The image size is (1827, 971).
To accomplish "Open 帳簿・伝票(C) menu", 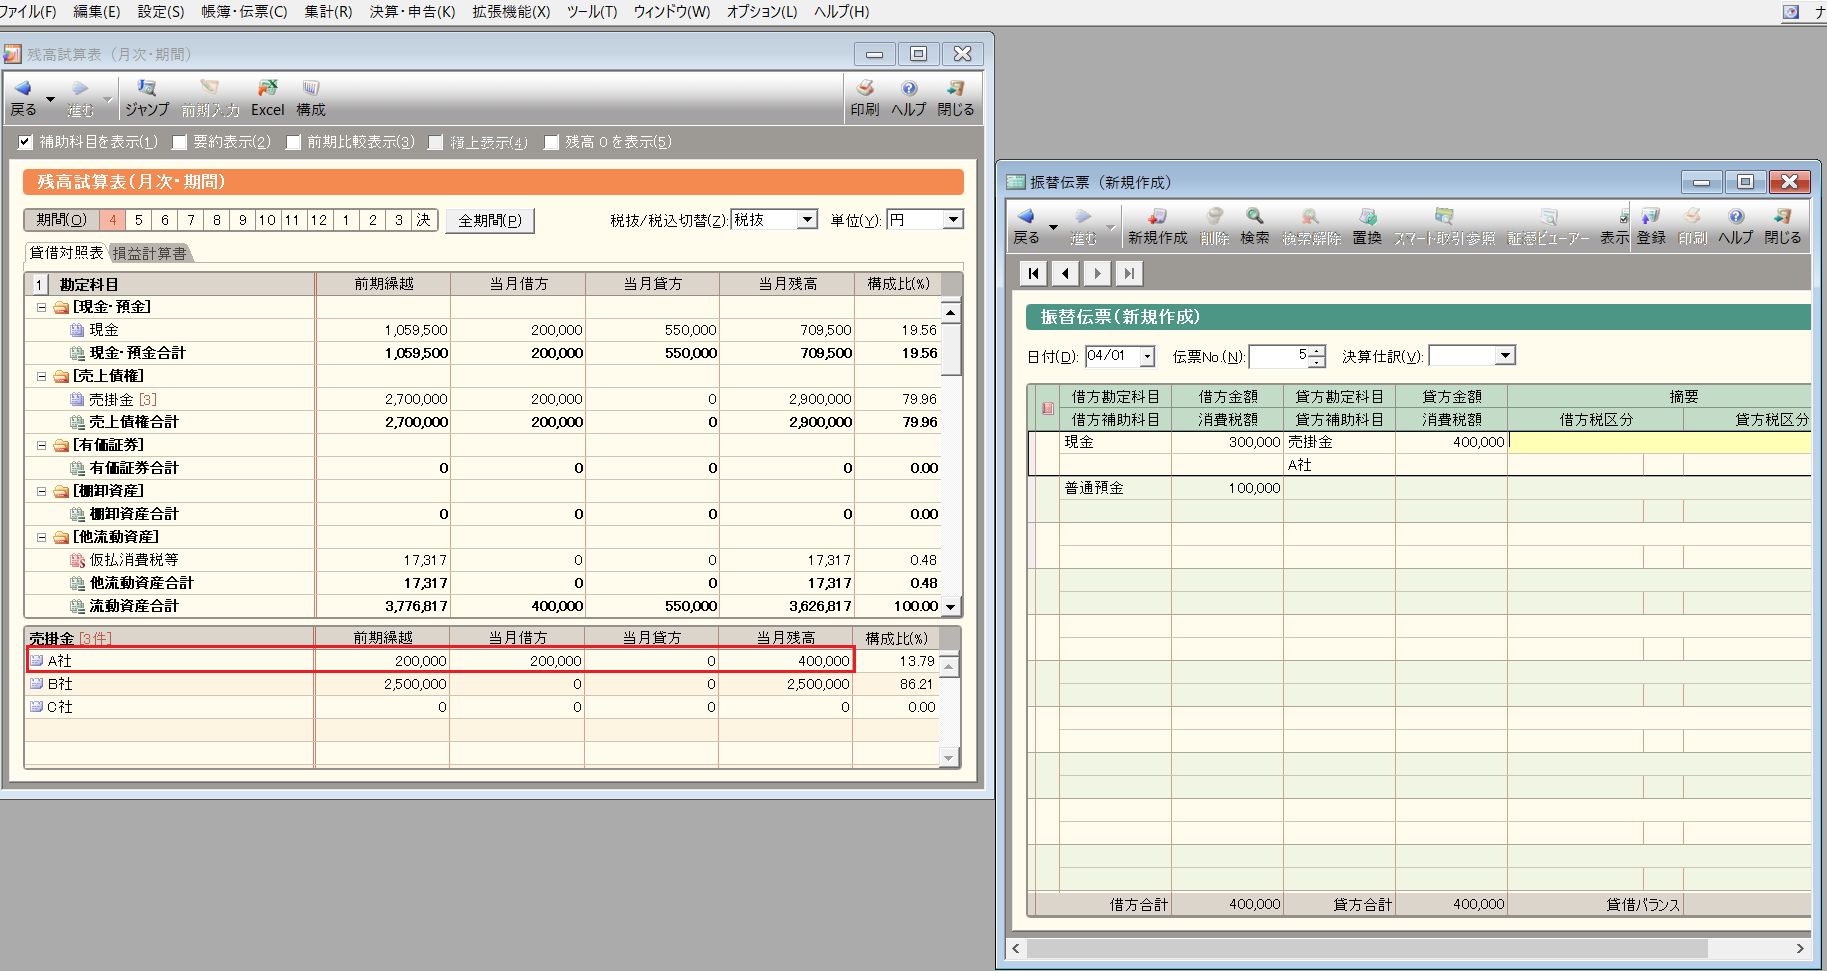I will pos(244,11).
